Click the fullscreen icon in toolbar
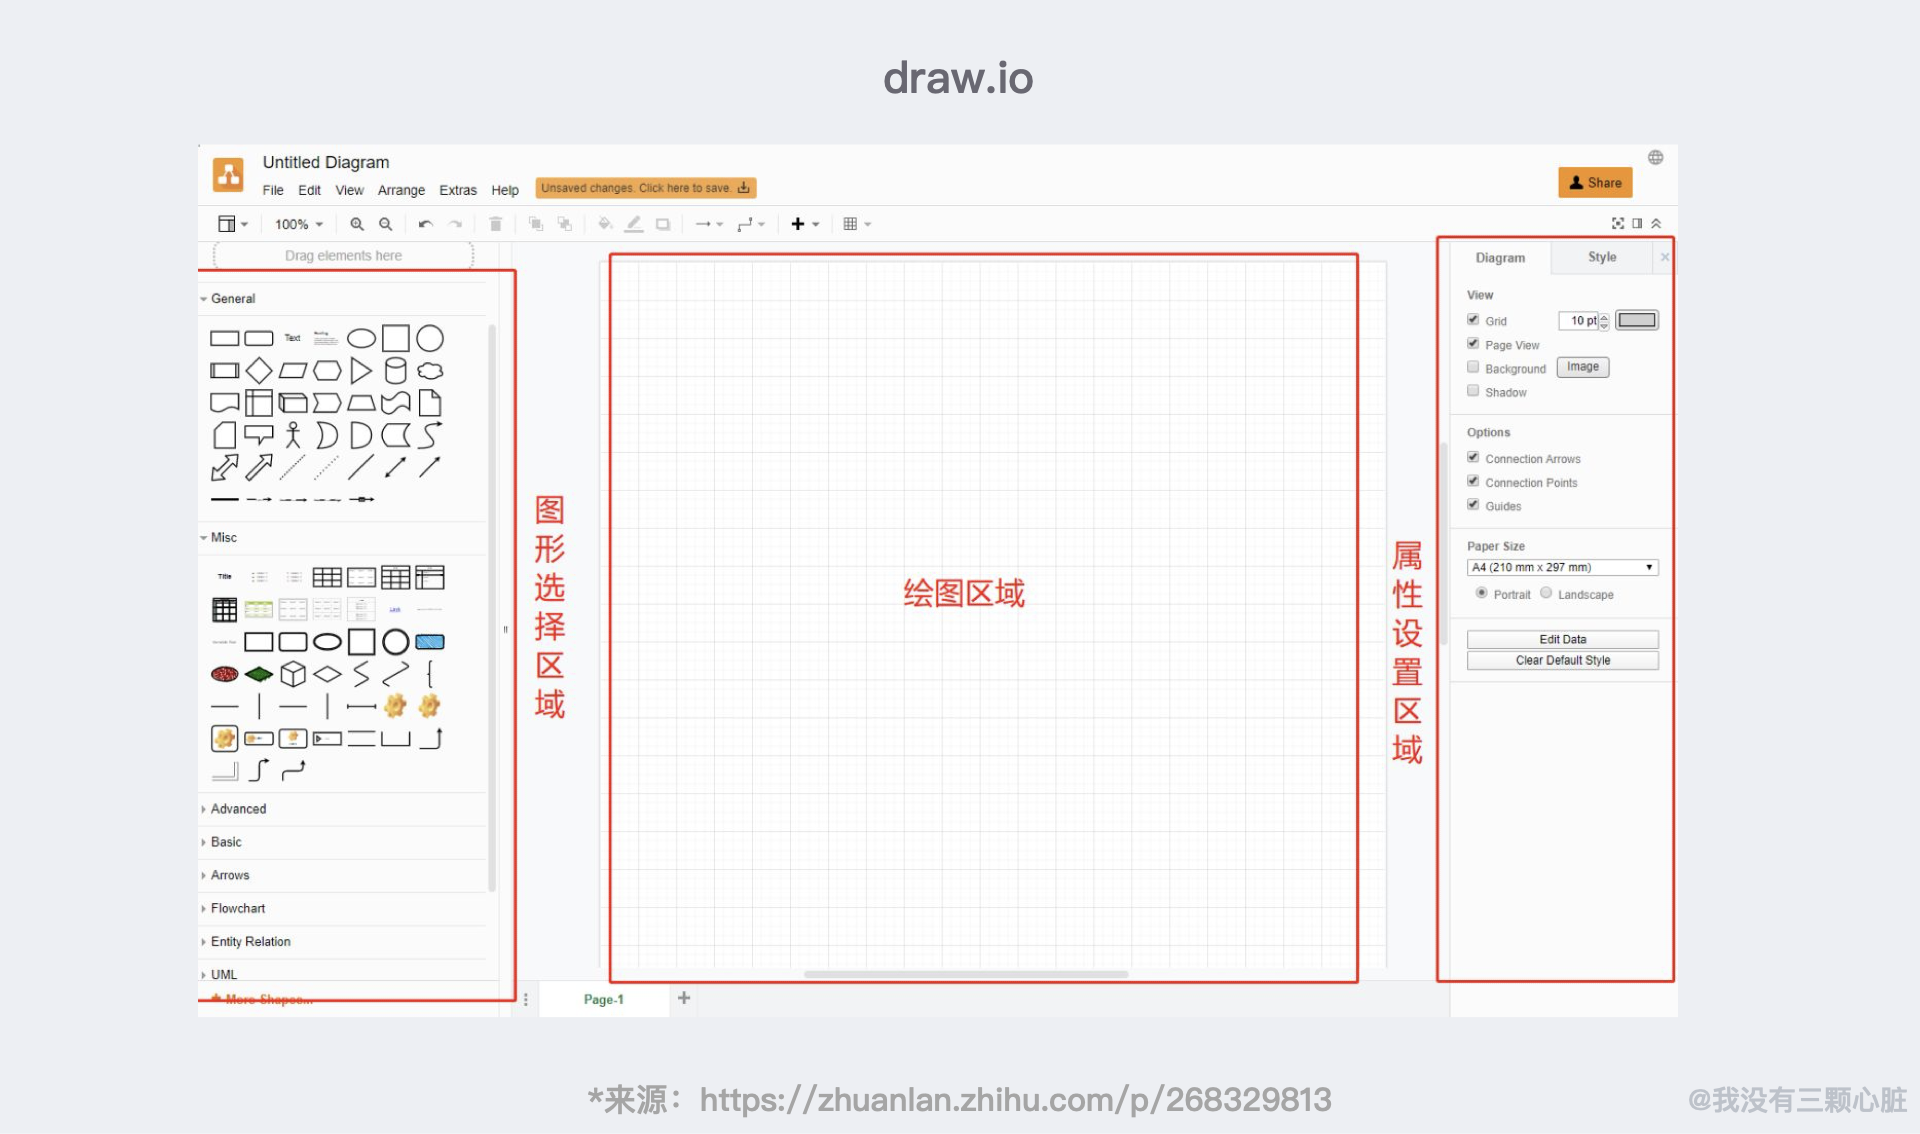 click(1618, 223)
